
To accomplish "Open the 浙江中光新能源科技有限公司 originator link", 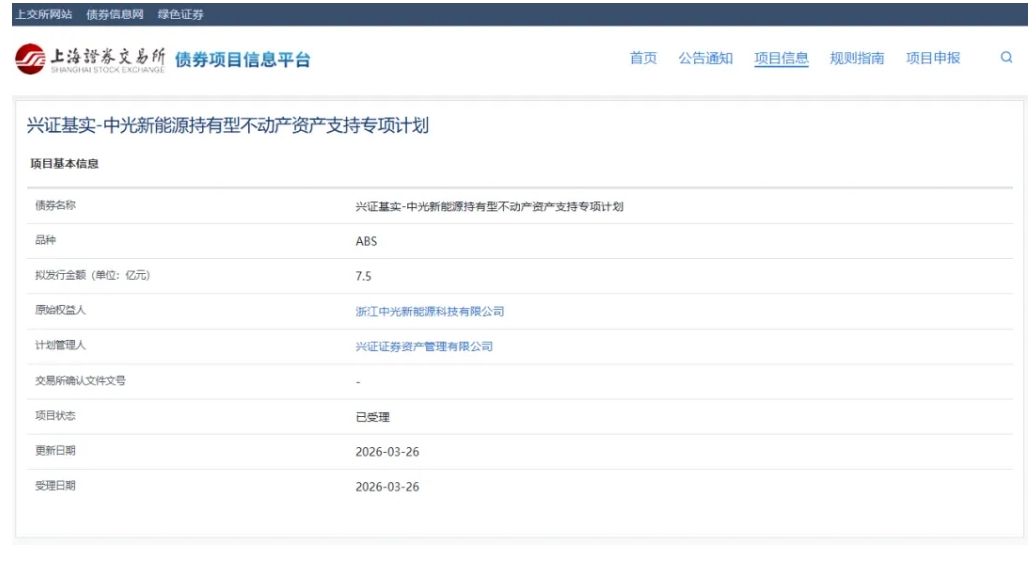I will point(430,311).
